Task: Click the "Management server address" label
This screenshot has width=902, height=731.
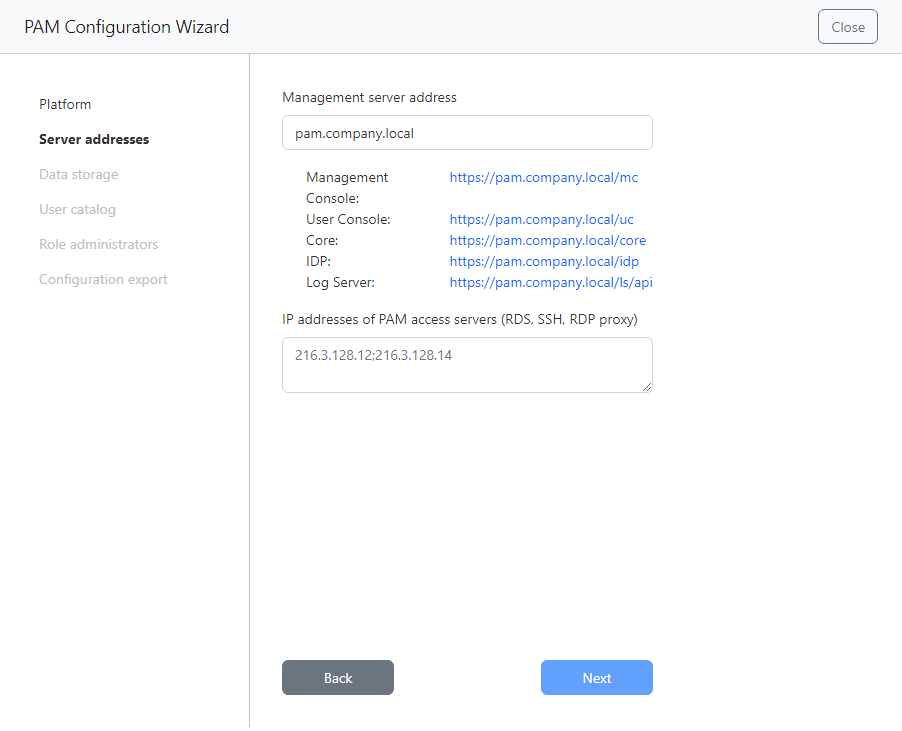Action: click(x=369, y=97)
